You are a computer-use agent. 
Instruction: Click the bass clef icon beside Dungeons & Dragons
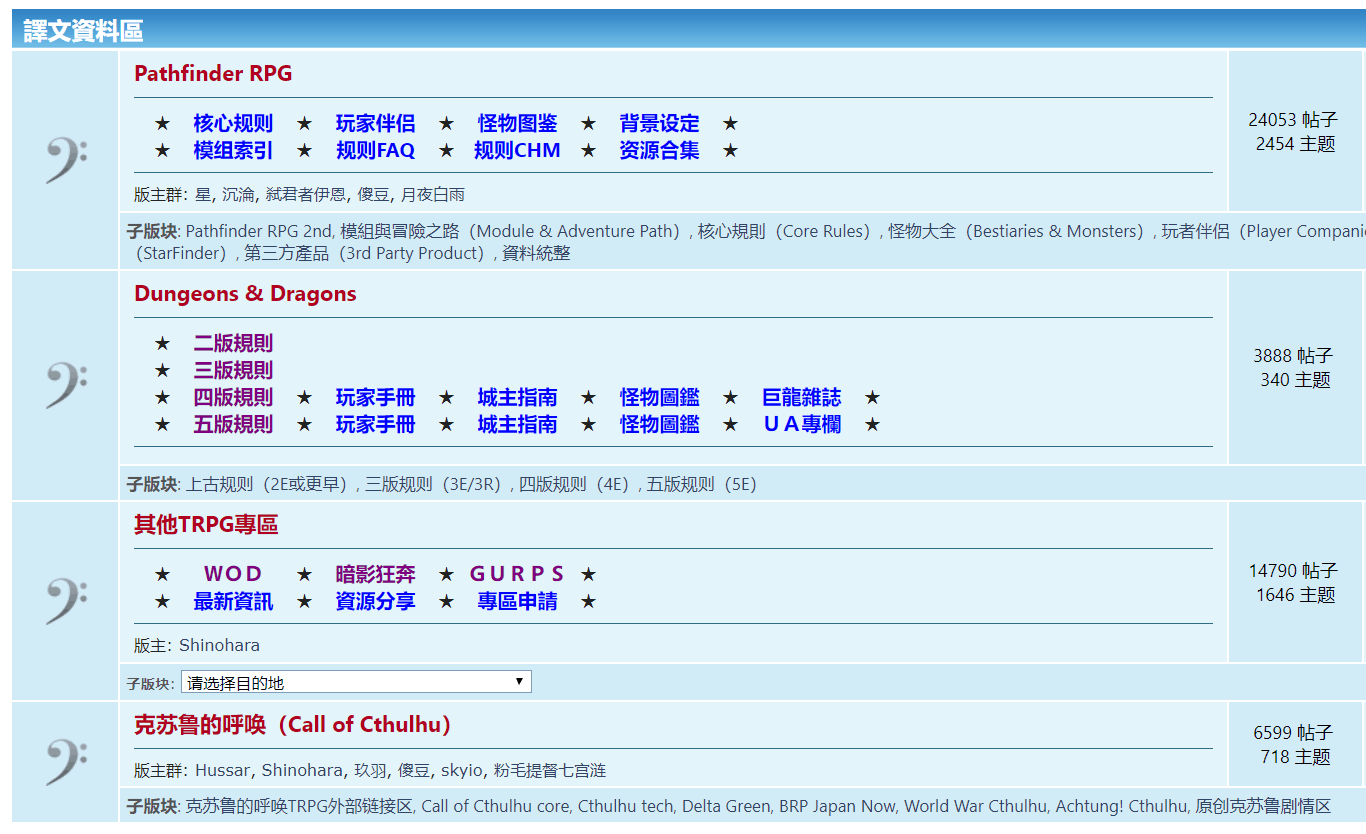pos(66,385)
